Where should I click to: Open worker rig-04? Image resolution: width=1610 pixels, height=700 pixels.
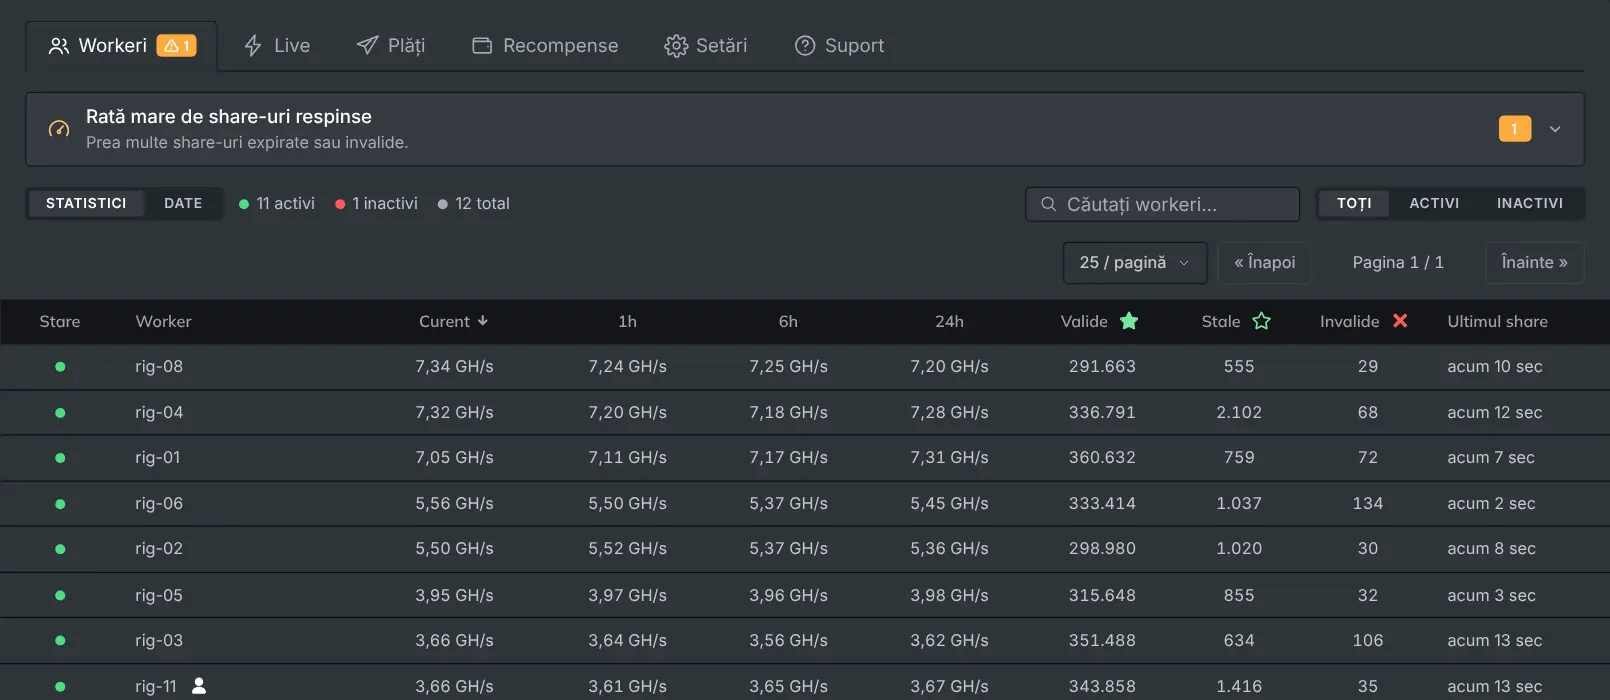159,412
